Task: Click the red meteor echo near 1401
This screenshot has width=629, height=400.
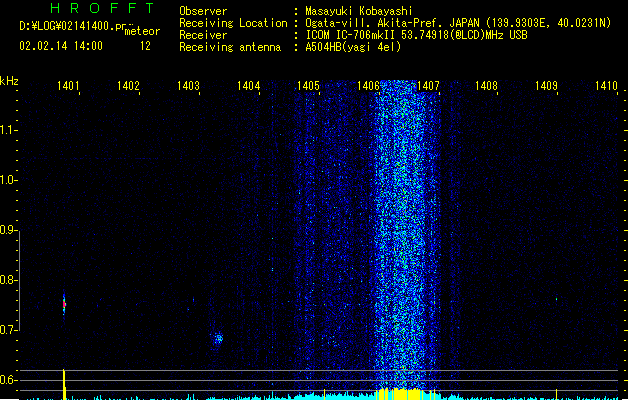Action: pyautogui.click(x=64, y=304)
